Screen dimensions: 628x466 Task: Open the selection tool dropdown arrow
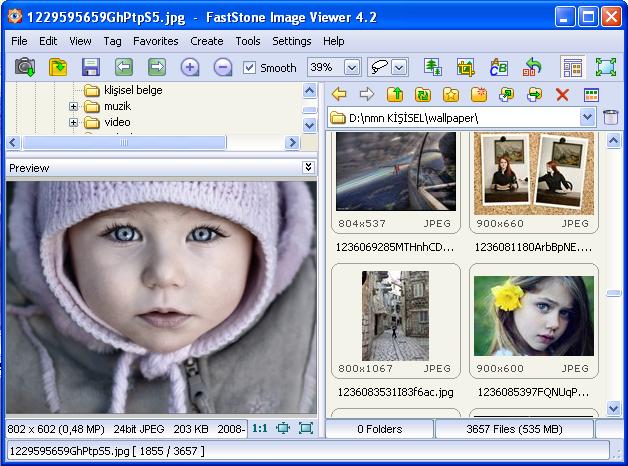coord(399,68)
